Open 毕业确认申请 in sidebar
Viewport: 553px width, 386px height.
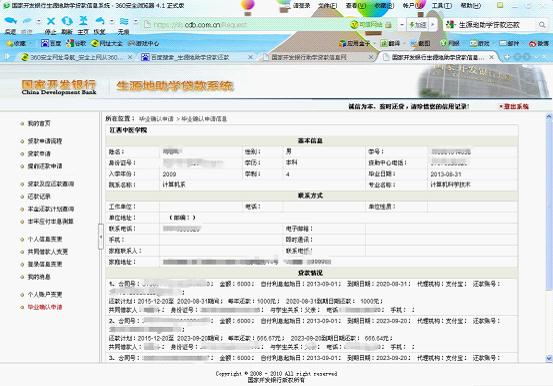[x=45, y=307]
